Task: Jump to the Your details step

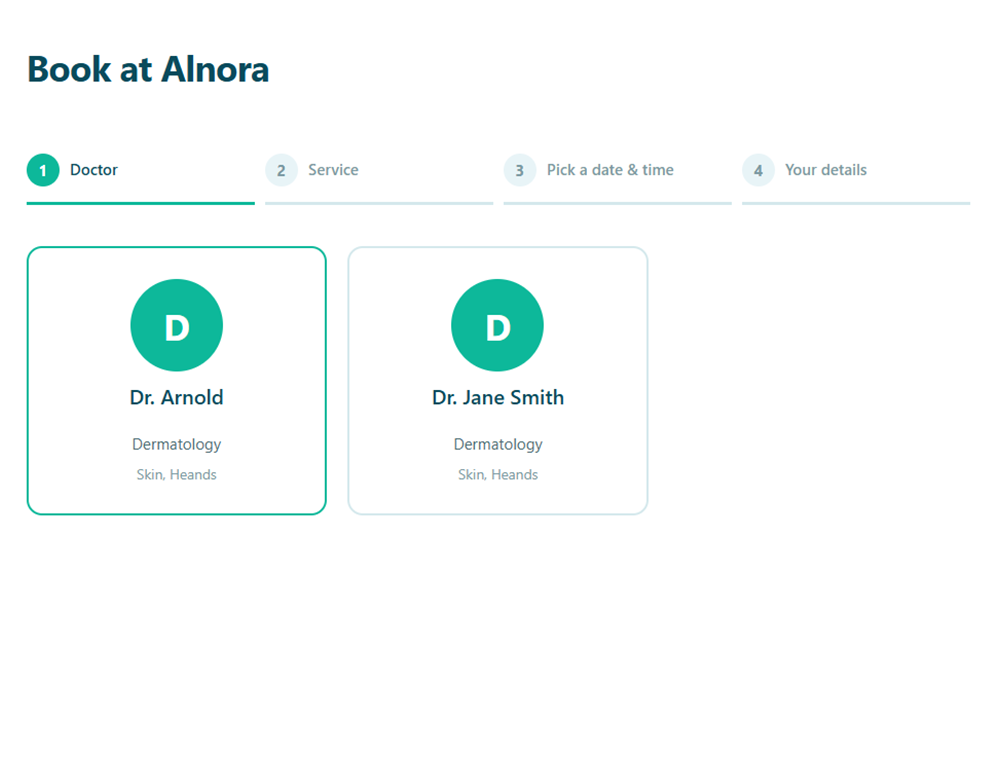Action: tap(856, 179)
